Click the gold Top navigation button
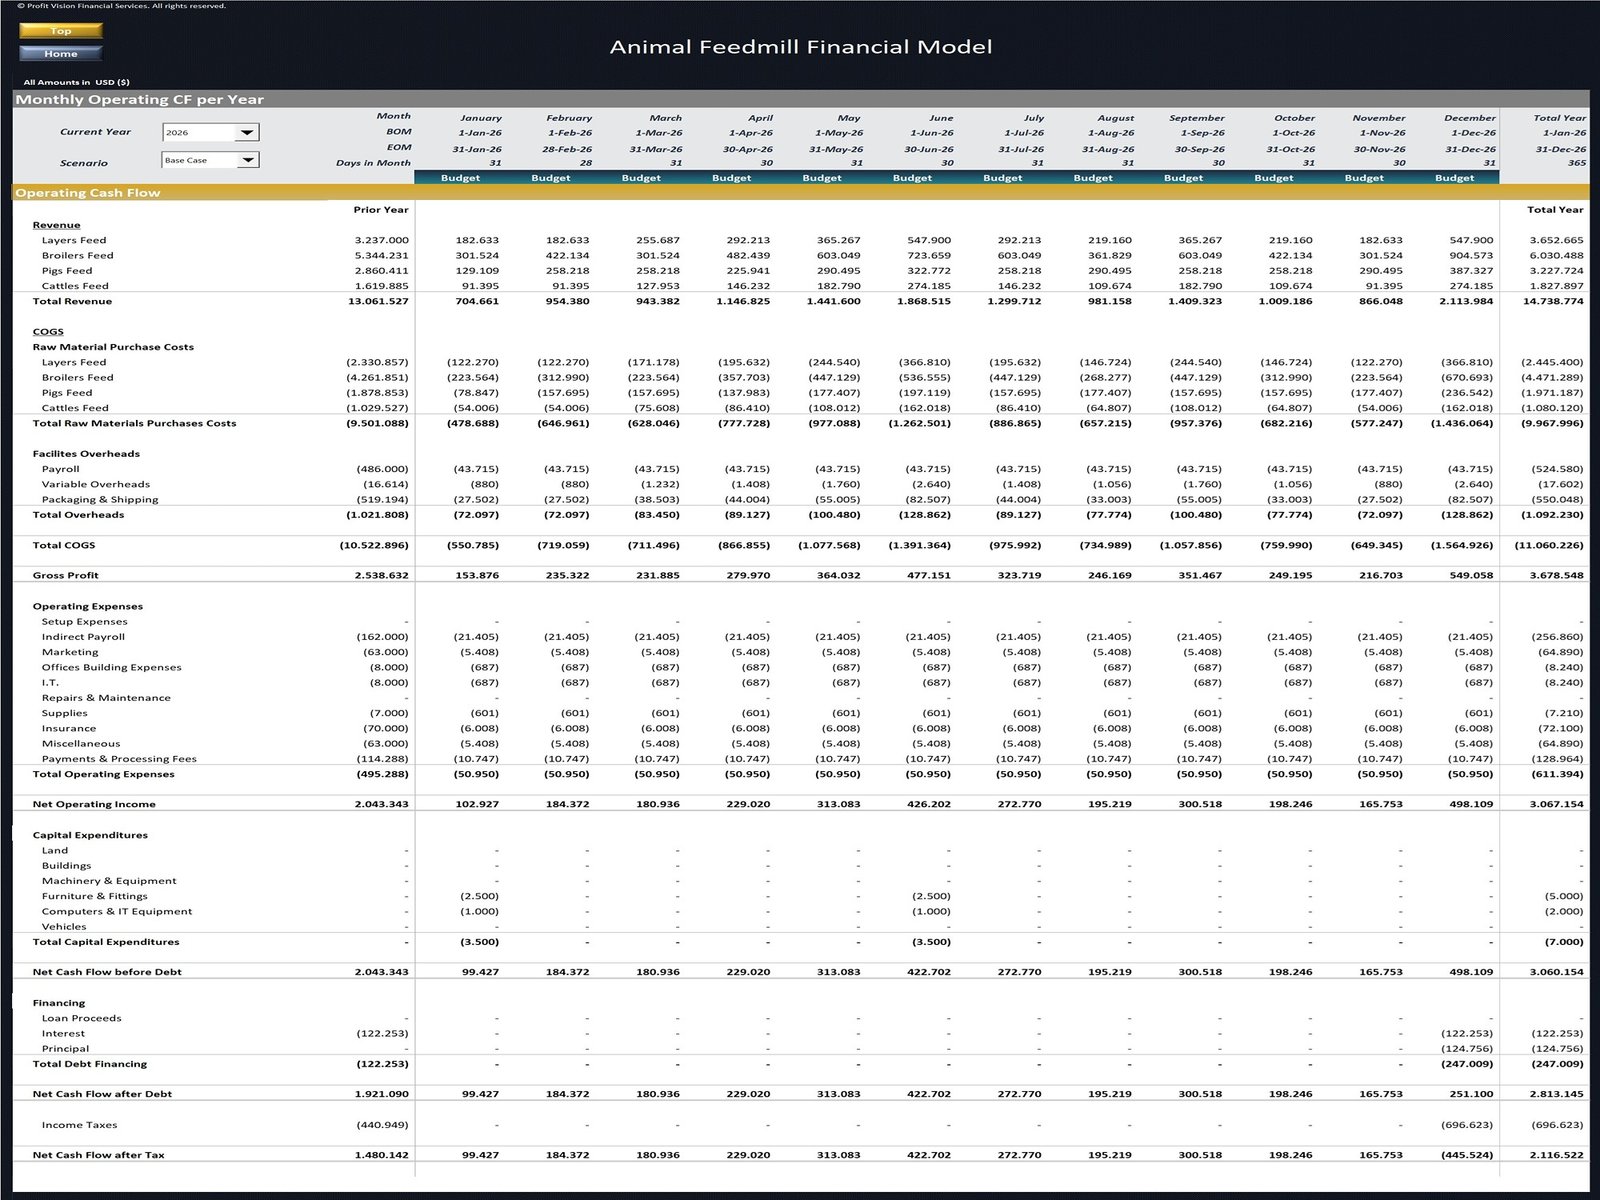 click(x=60, y=31)
